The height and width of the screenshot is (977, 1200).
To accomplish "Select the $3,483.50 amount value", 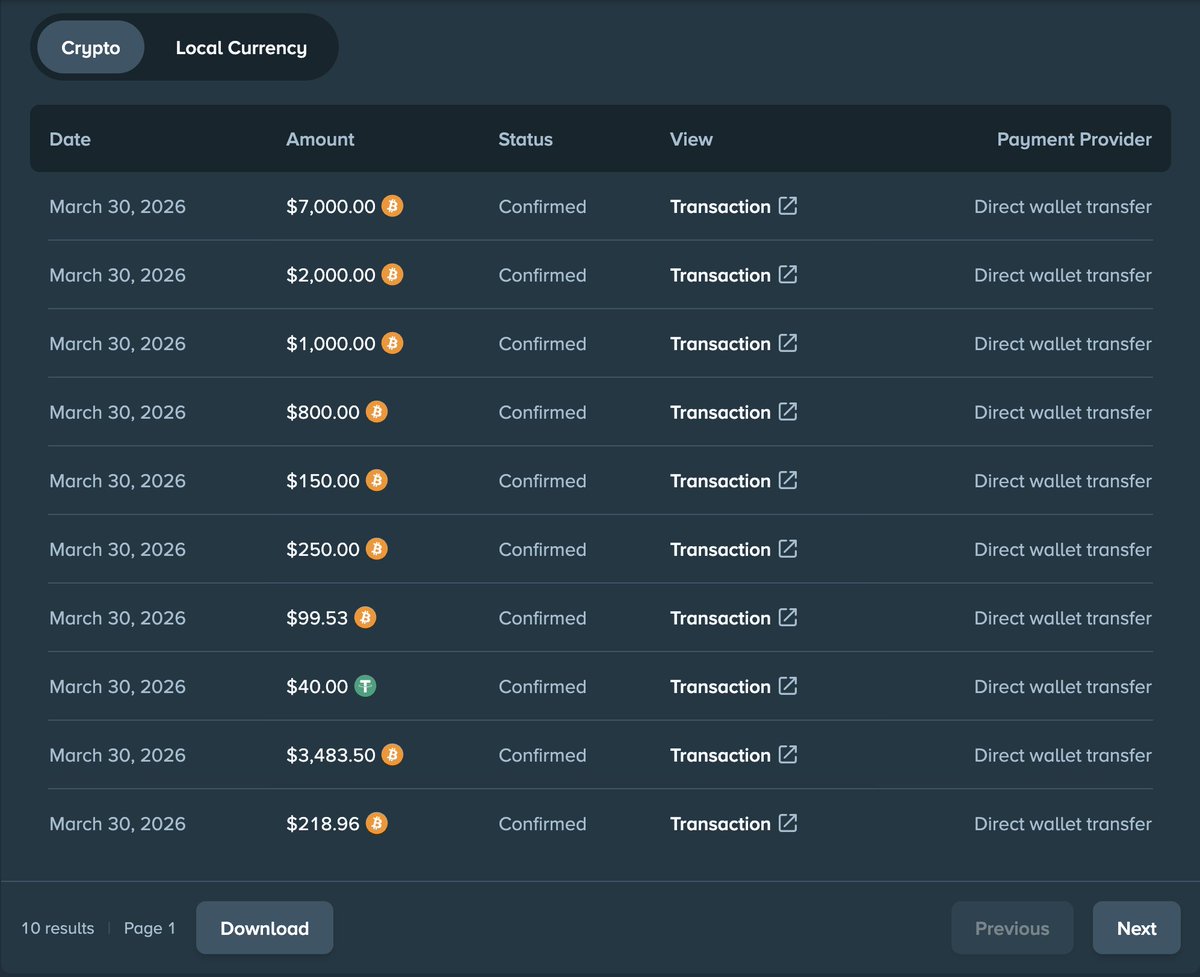I will point(331,755).
